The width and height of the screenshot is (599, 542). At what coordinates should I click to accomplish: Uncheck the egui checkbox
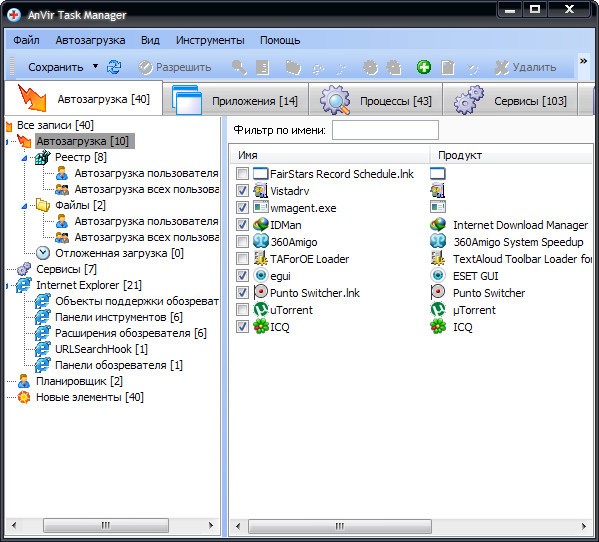point(242,275)
